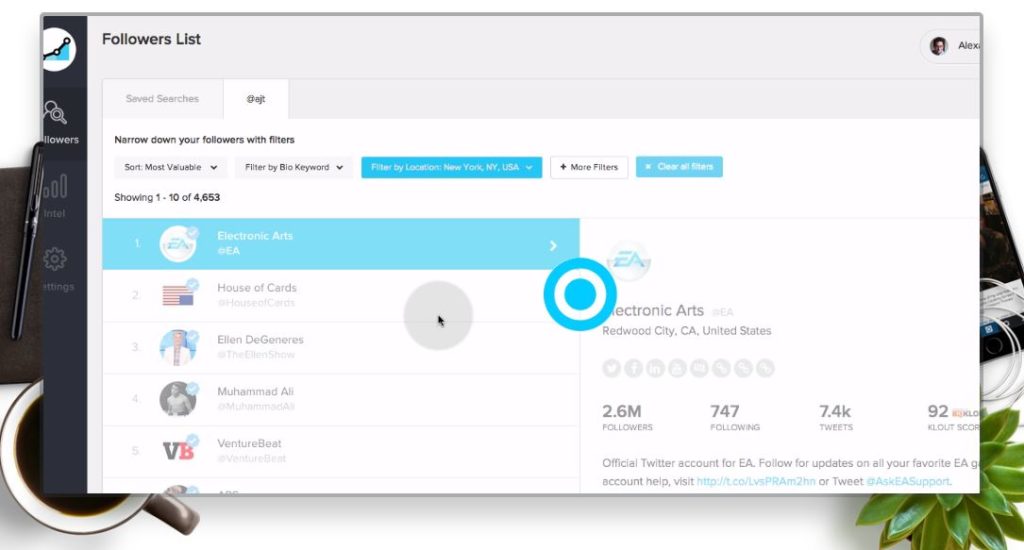
Task: Click the Facebook social icon on EA profile
Action: tap(633, 368)
